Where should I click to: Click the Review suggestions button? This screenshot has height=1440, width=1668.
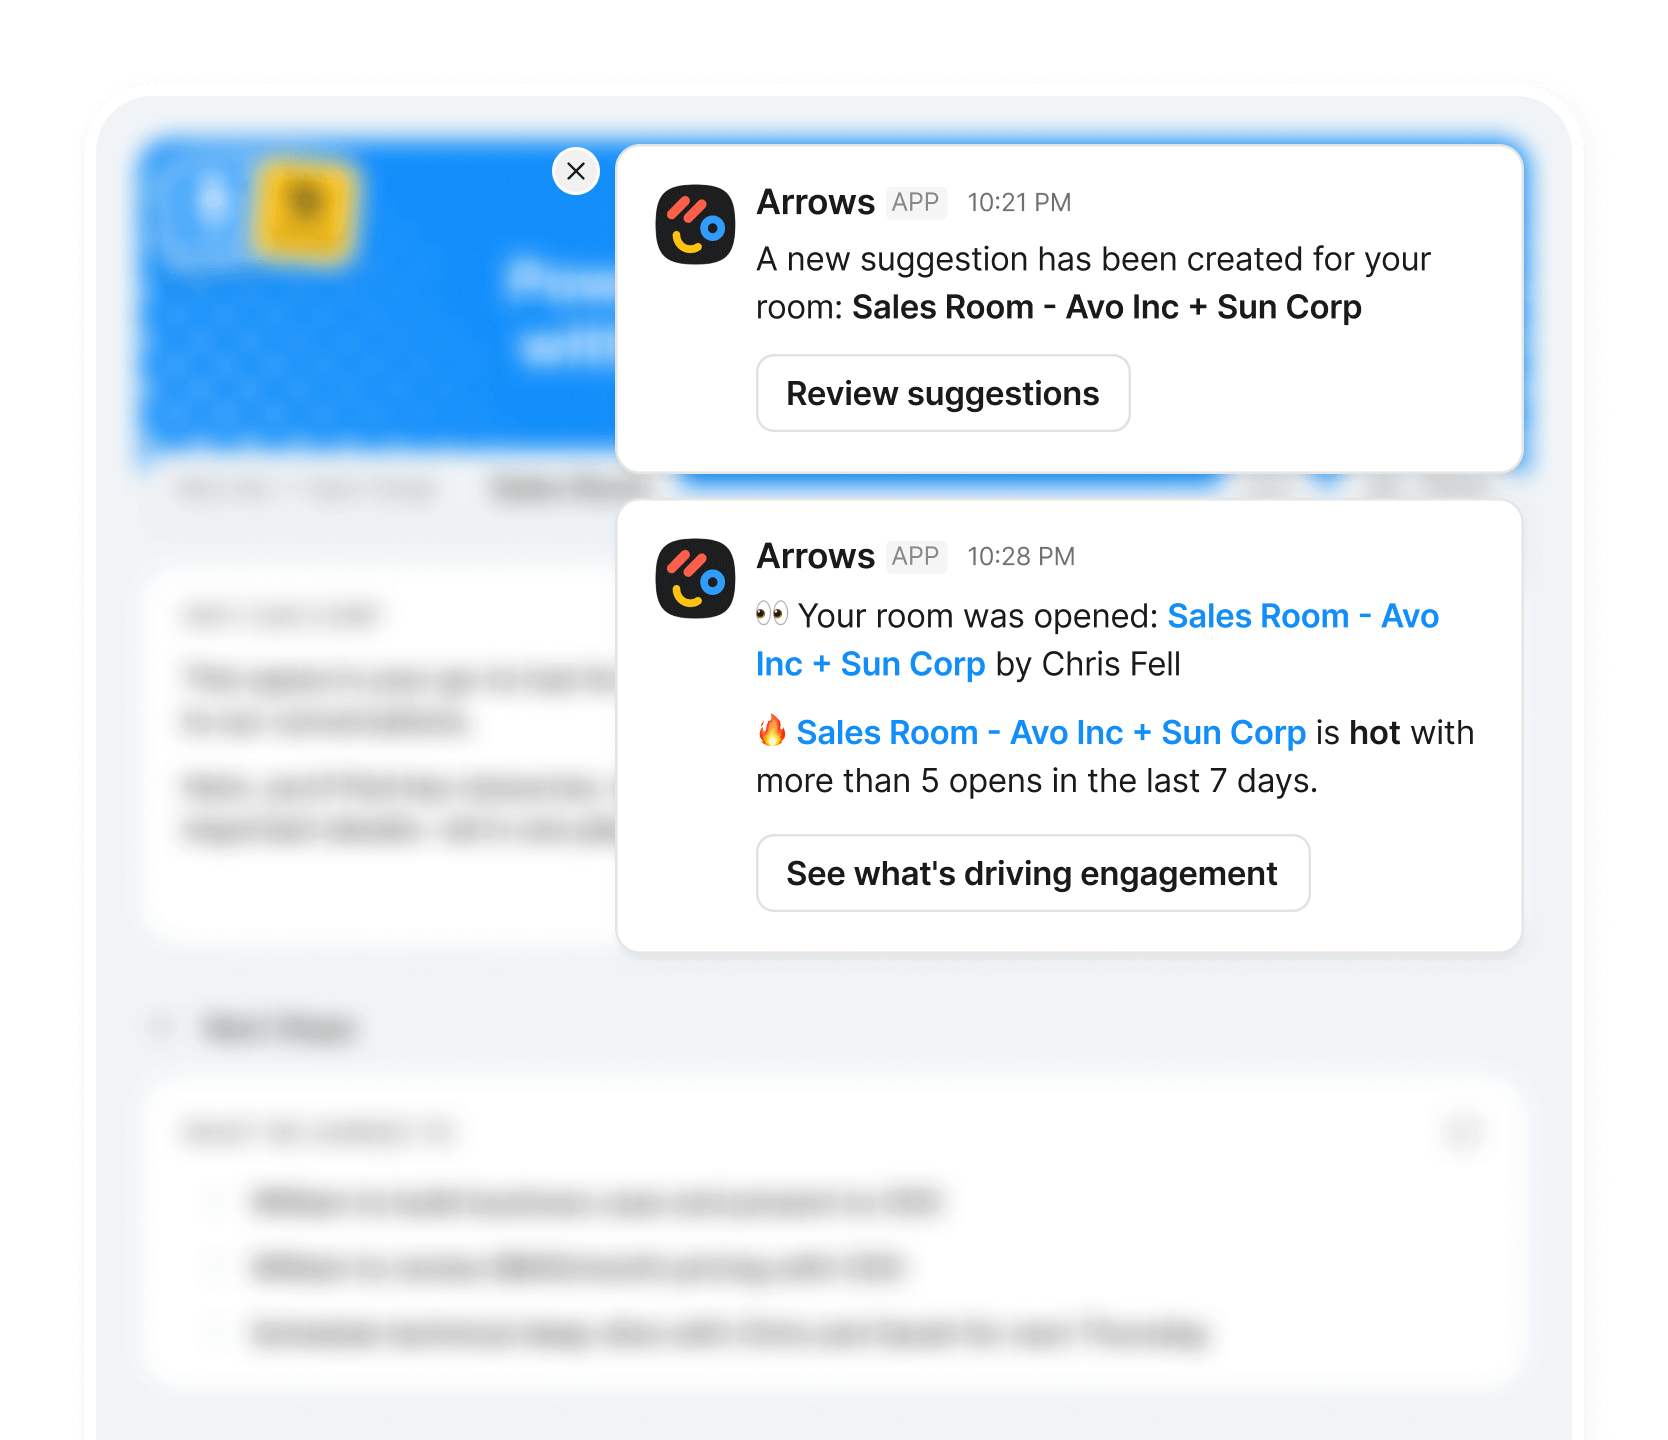point(943,393)
